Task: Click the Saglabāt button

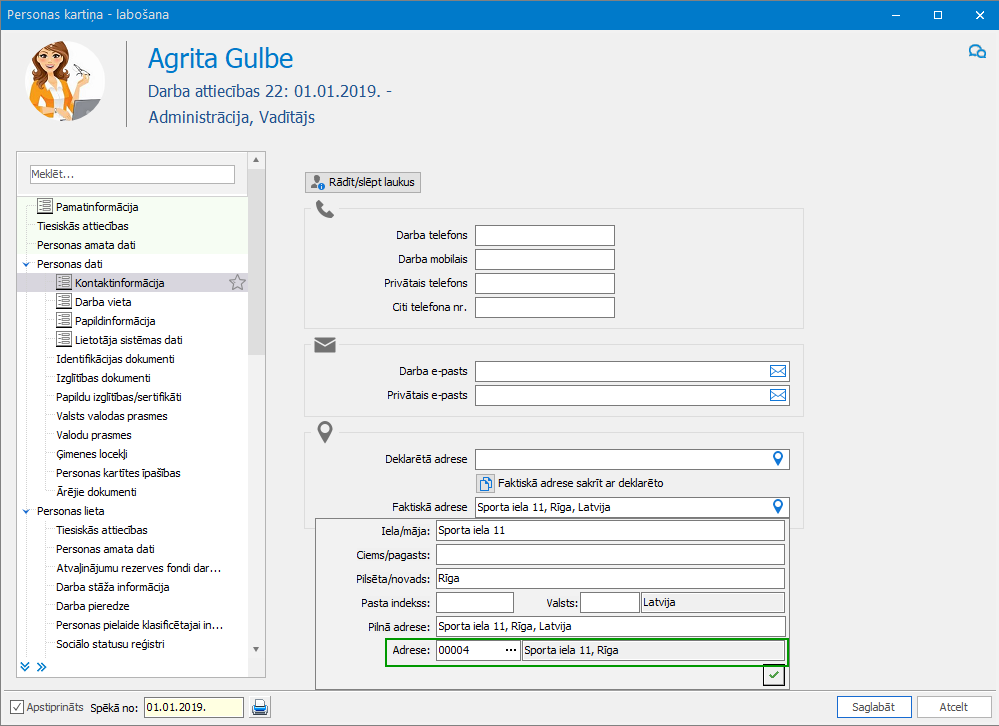Action: [874, 707]
